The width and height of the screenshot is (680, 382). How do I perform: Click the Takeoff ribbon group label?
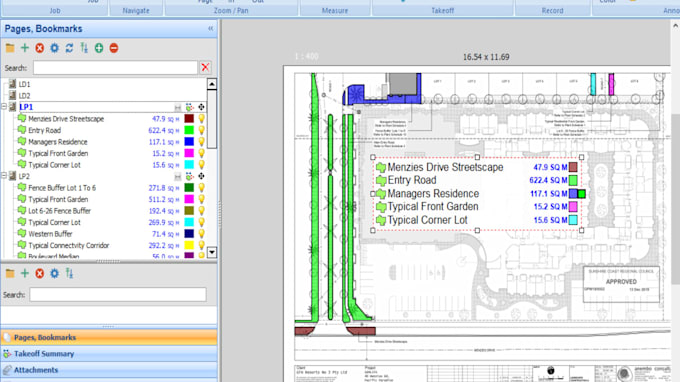click(x=442, y=10)
